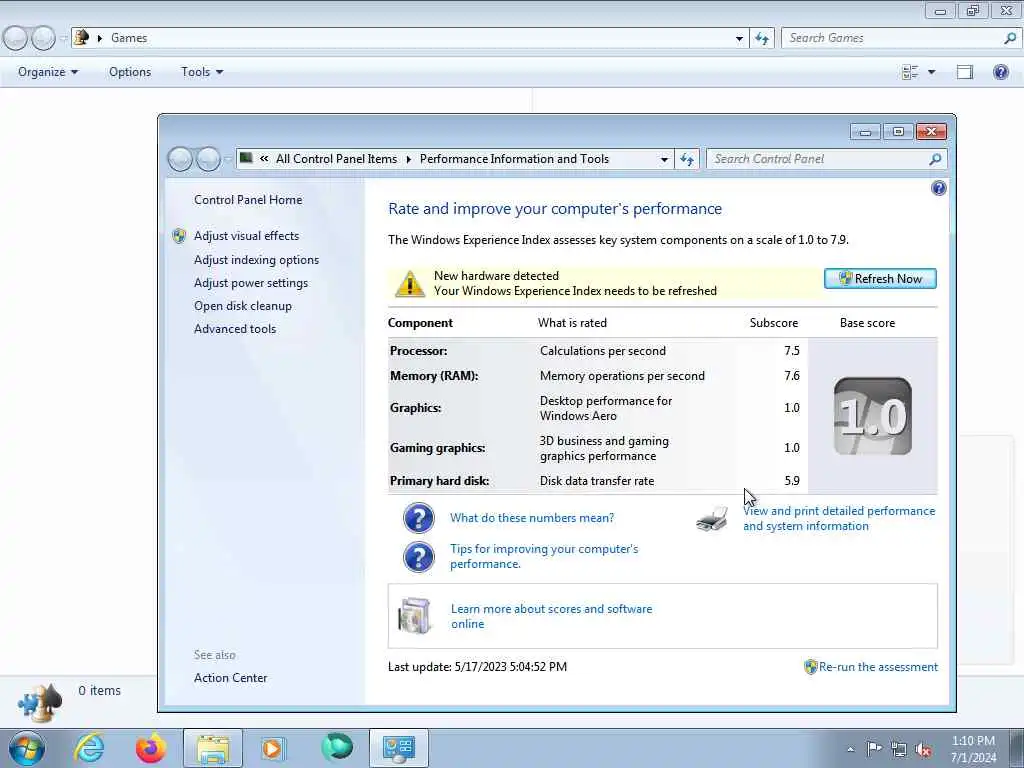Switch to Control Panel taskbar button
Image resolution: width=1024 pixels, height=768 pixels.
[x=399, y=748]
